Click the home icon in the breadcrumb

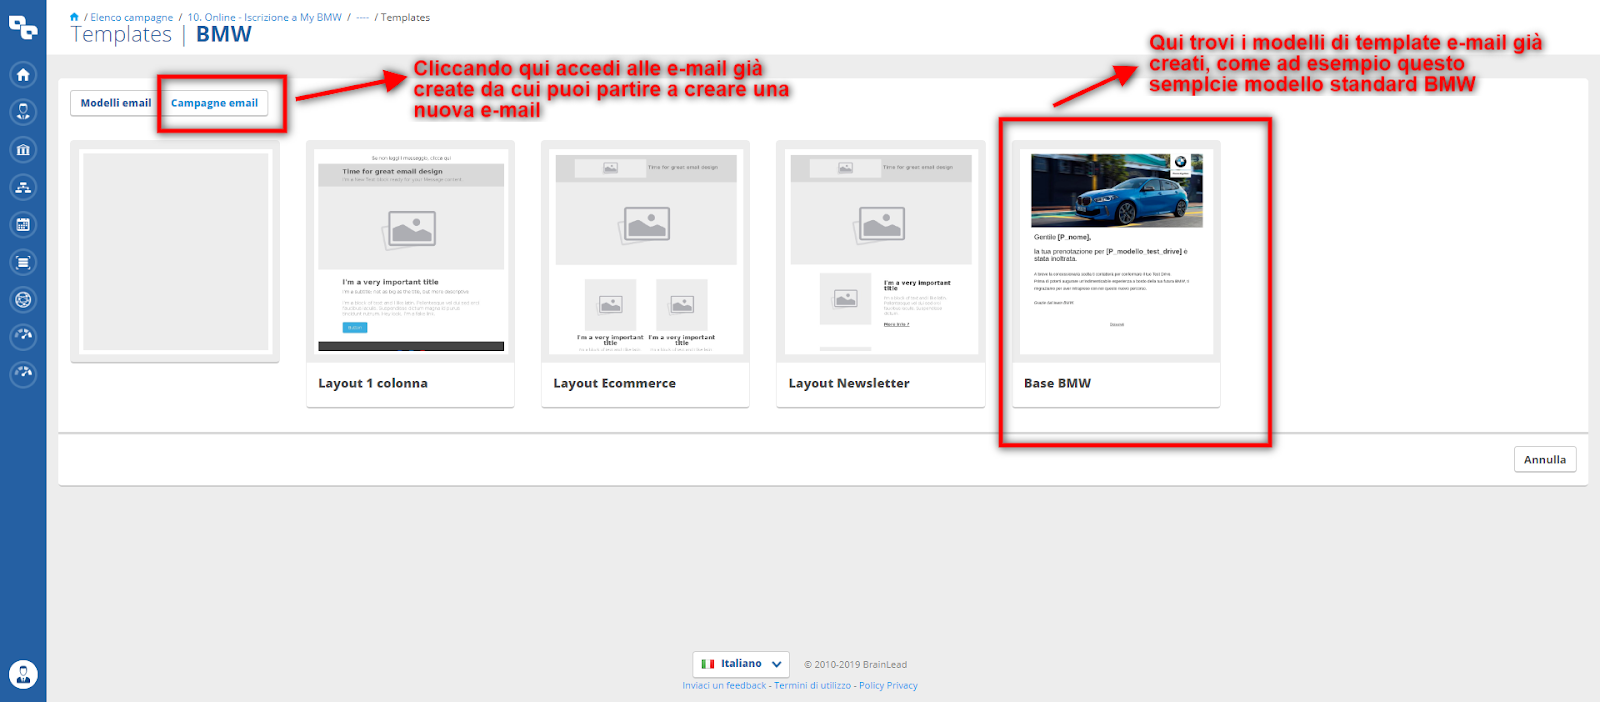(74, 17)
